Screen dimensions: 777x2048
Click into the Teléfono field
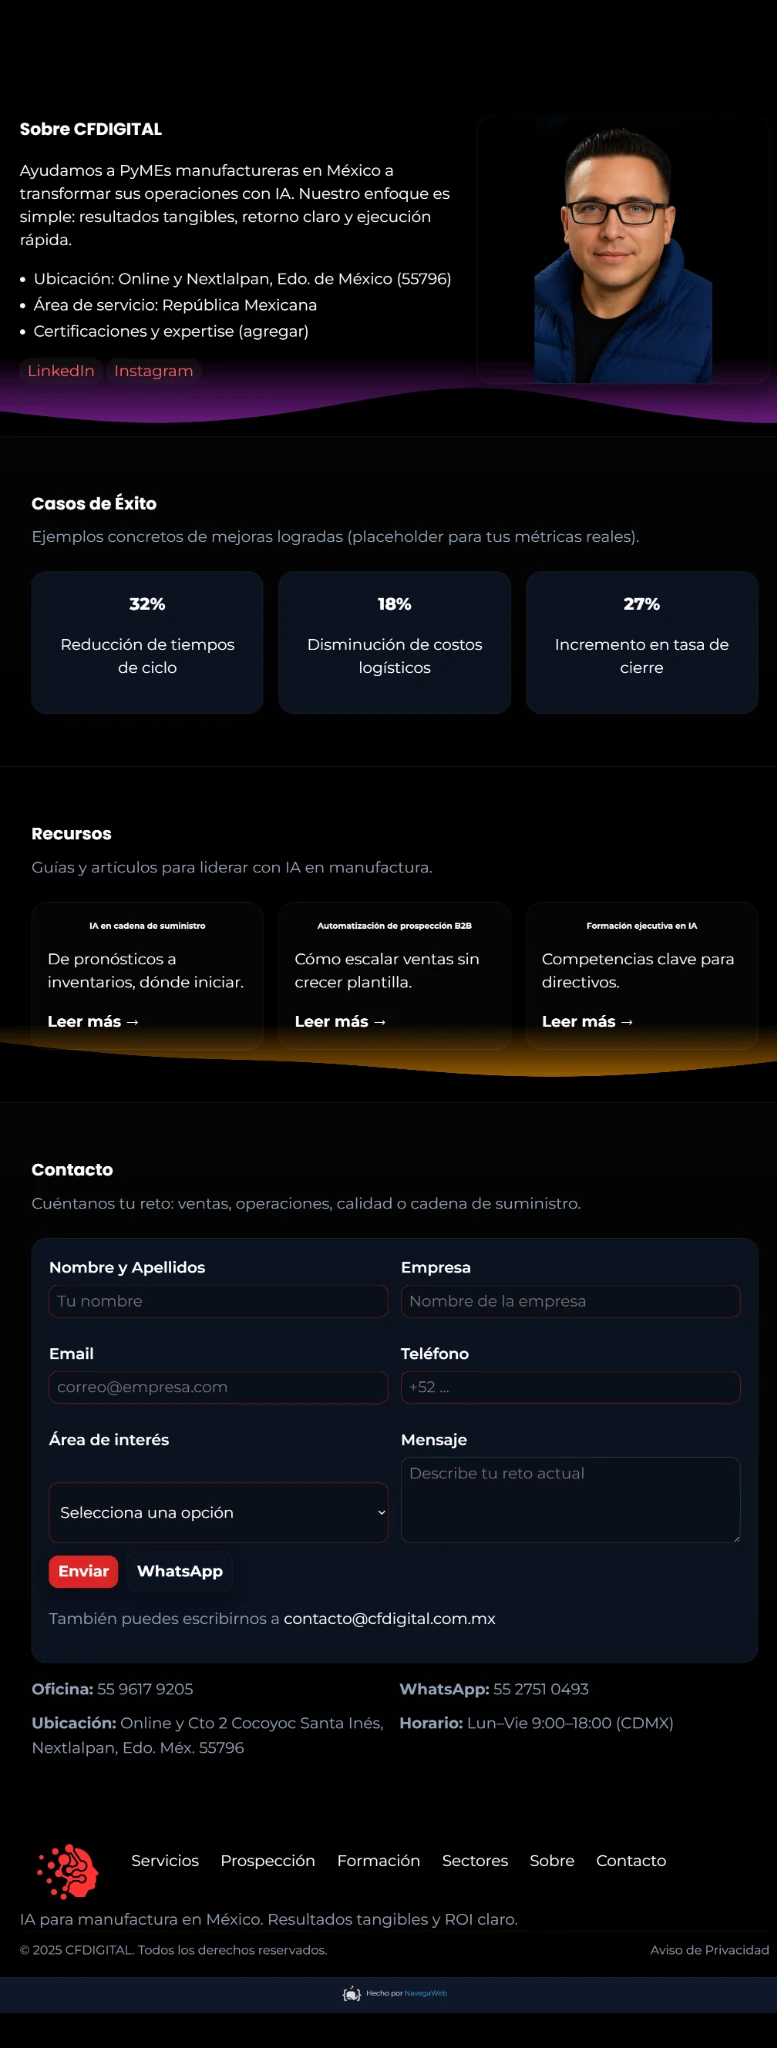pos(570,1387)
